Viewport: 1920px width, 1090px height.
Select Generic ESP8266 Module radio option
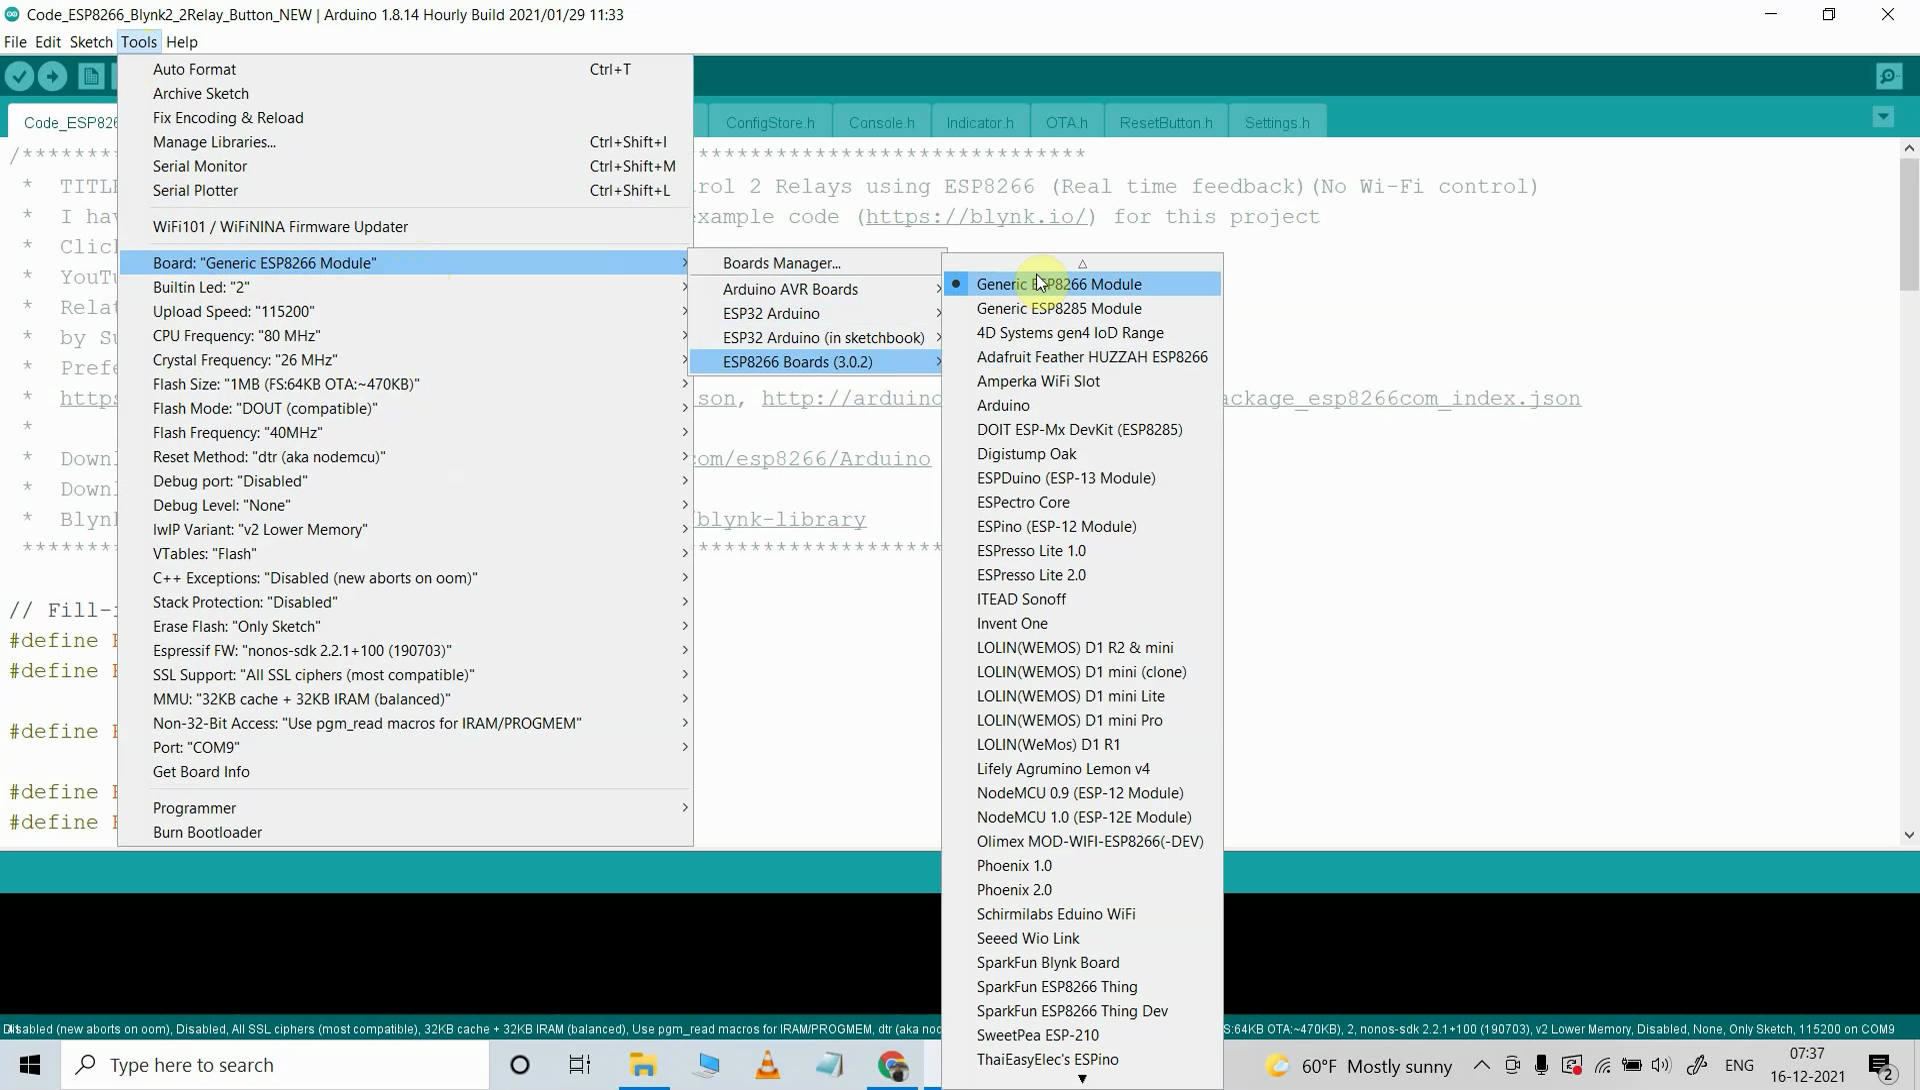(1059, 284)
